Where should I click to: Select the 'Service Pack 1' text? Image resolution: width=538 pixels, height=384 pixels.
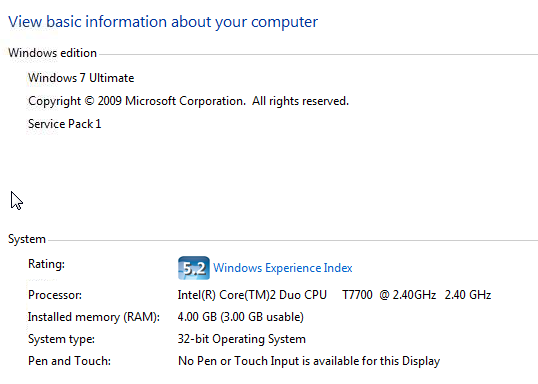pyautogui.click(x=65, y=124)
